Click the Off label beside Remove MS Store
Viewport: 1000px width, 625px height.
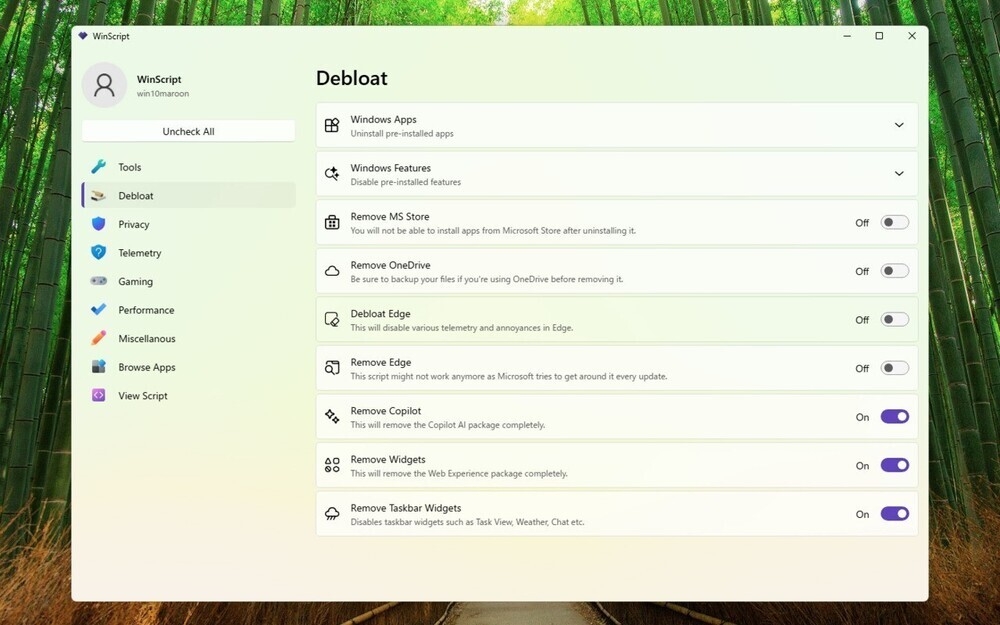click(x=862, y=223)
